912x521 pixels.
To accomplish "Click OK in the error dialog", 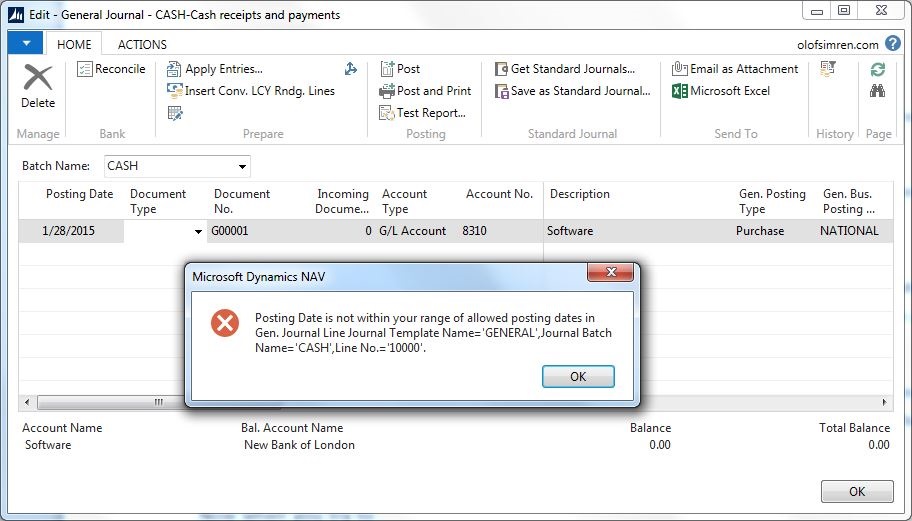I will point(578,376).
